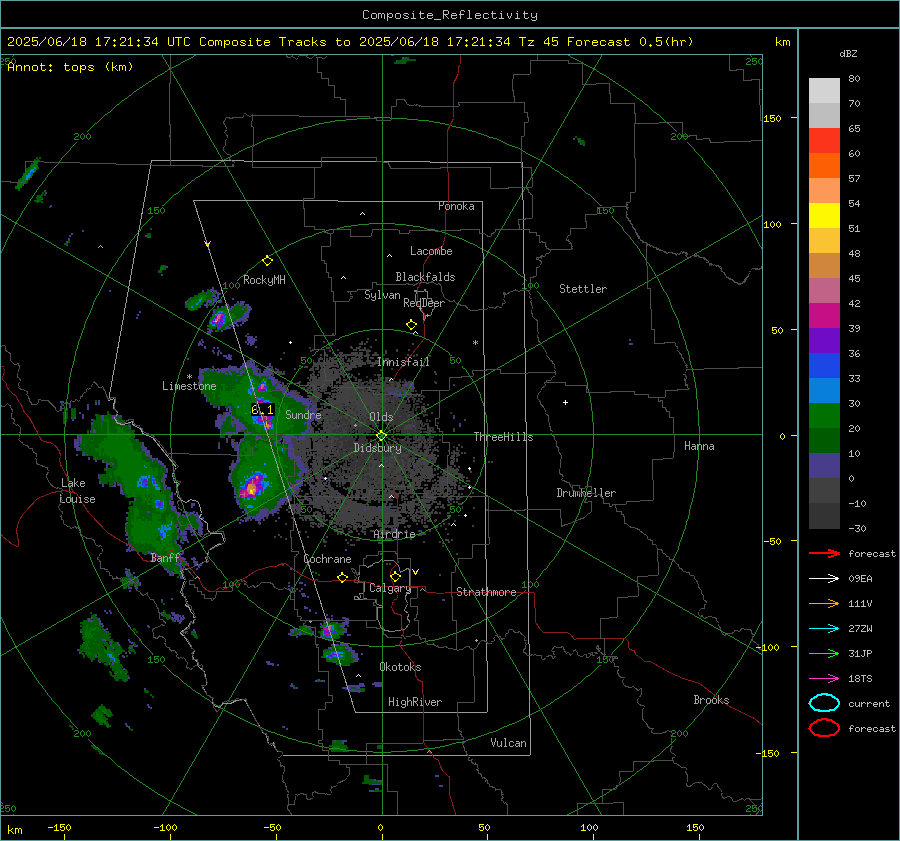Click the Strathmore label
Viewport: 900px width, 841px height.
tap(486, 592)
